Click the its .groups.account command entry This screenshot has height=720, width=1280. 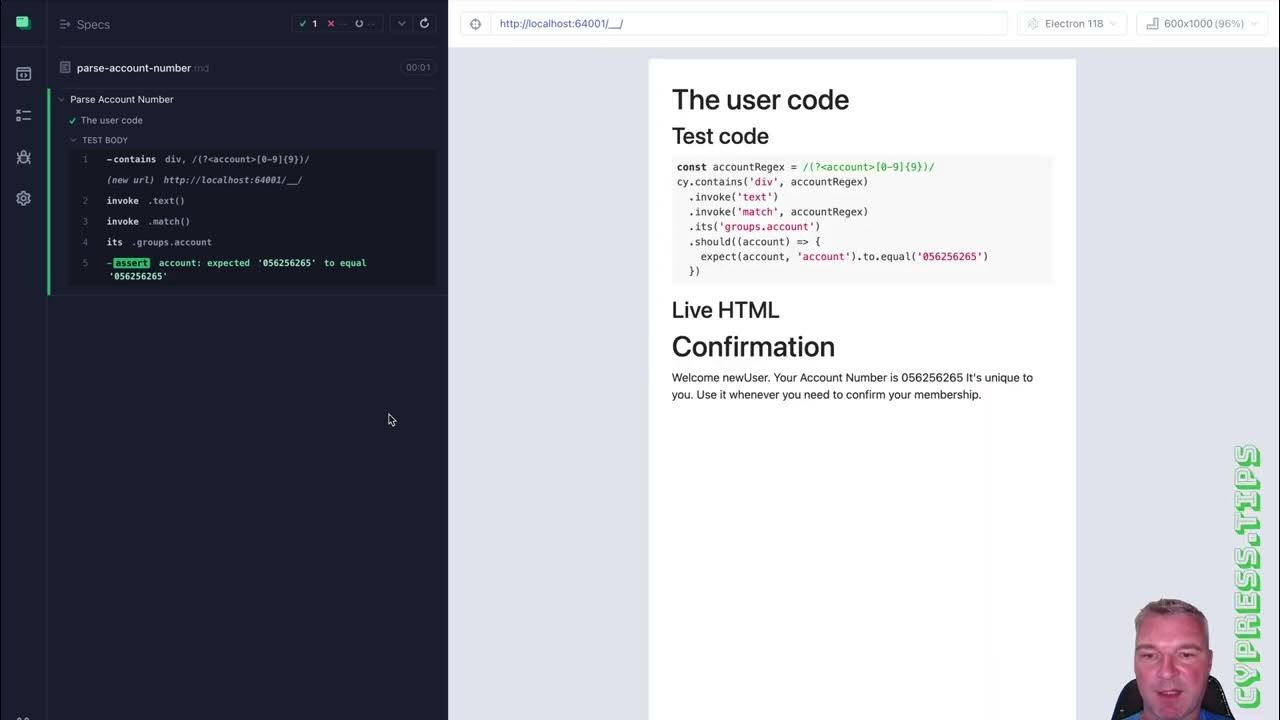(160, 242)
